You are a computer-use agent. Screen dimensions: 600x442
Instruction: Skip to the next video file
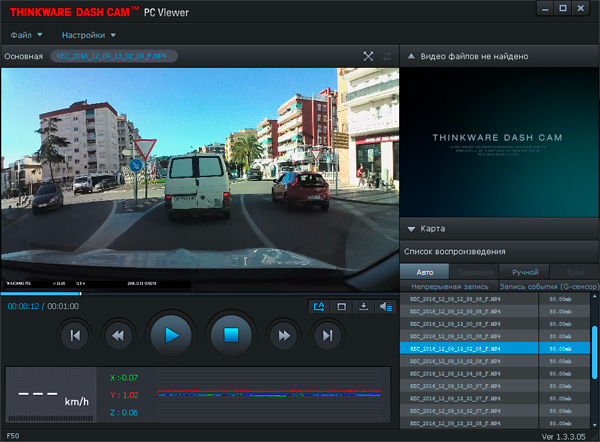tap(327, 336)
